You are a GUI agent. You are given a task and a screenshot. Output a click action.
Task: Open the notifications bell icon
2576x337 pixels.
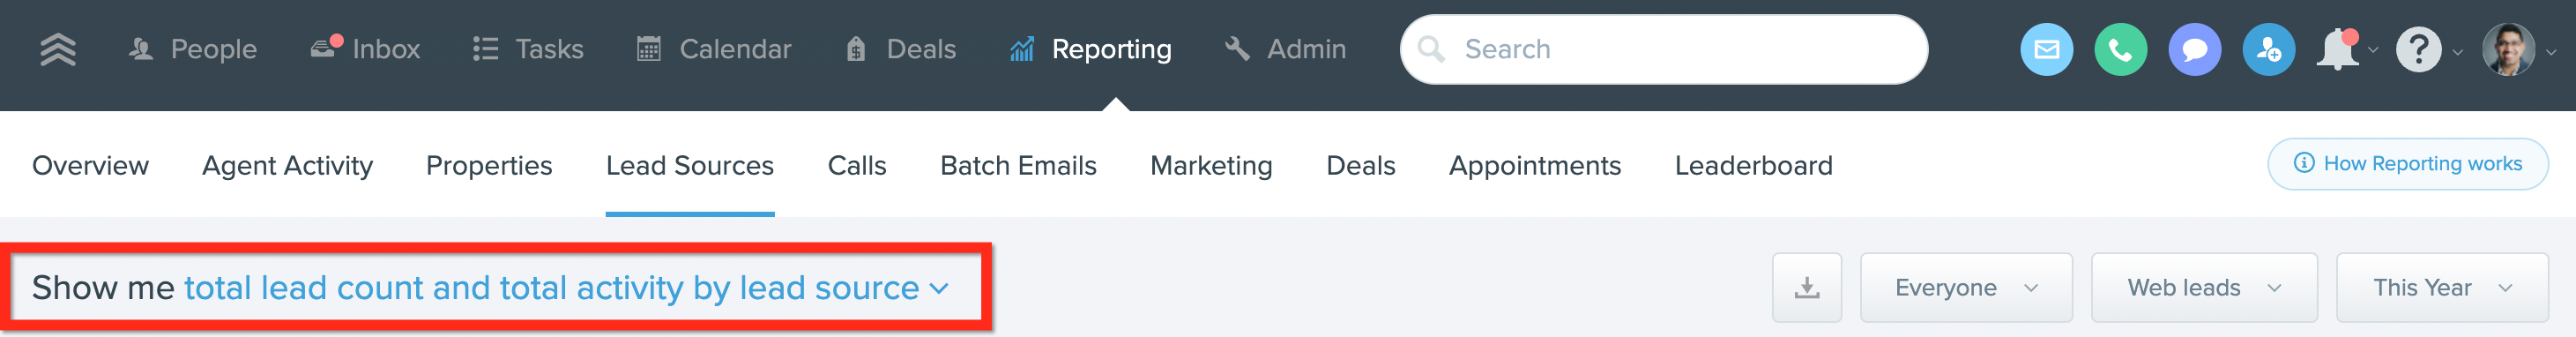tap(2338, 49)
